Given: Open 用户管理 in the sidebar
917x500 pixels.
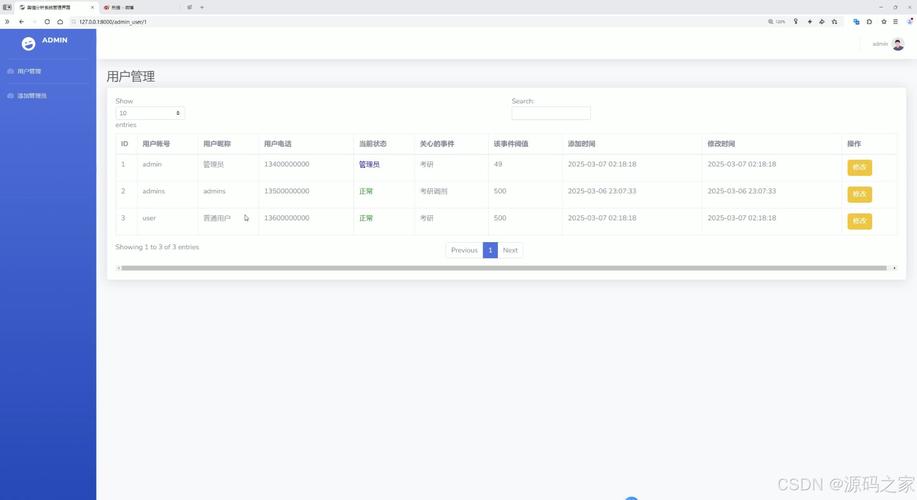Looking at the screenshot, I should pos(29,71).
